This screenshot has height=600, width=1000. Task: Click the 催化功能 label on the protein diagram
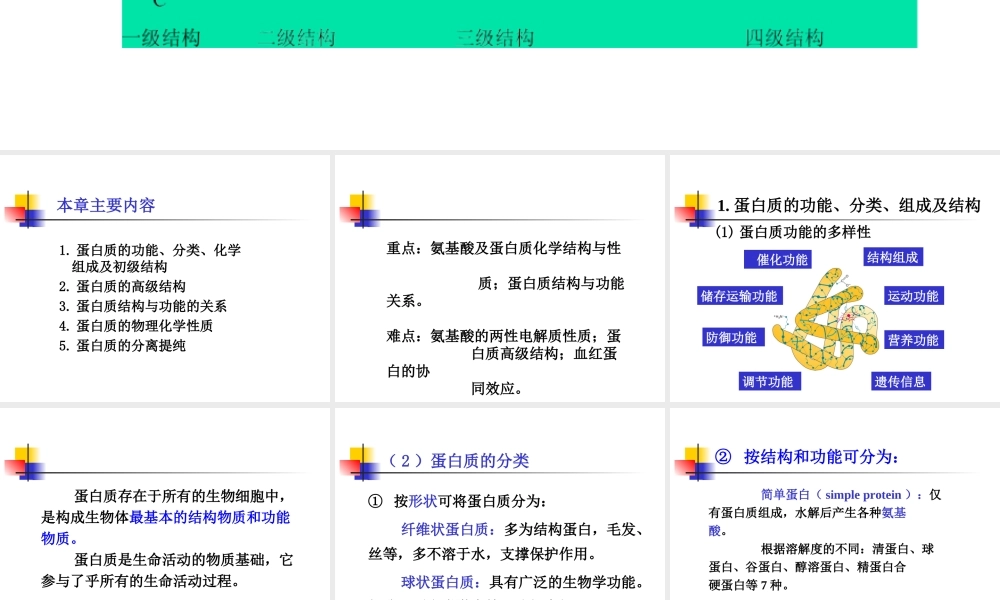click(x=778, y=259)
